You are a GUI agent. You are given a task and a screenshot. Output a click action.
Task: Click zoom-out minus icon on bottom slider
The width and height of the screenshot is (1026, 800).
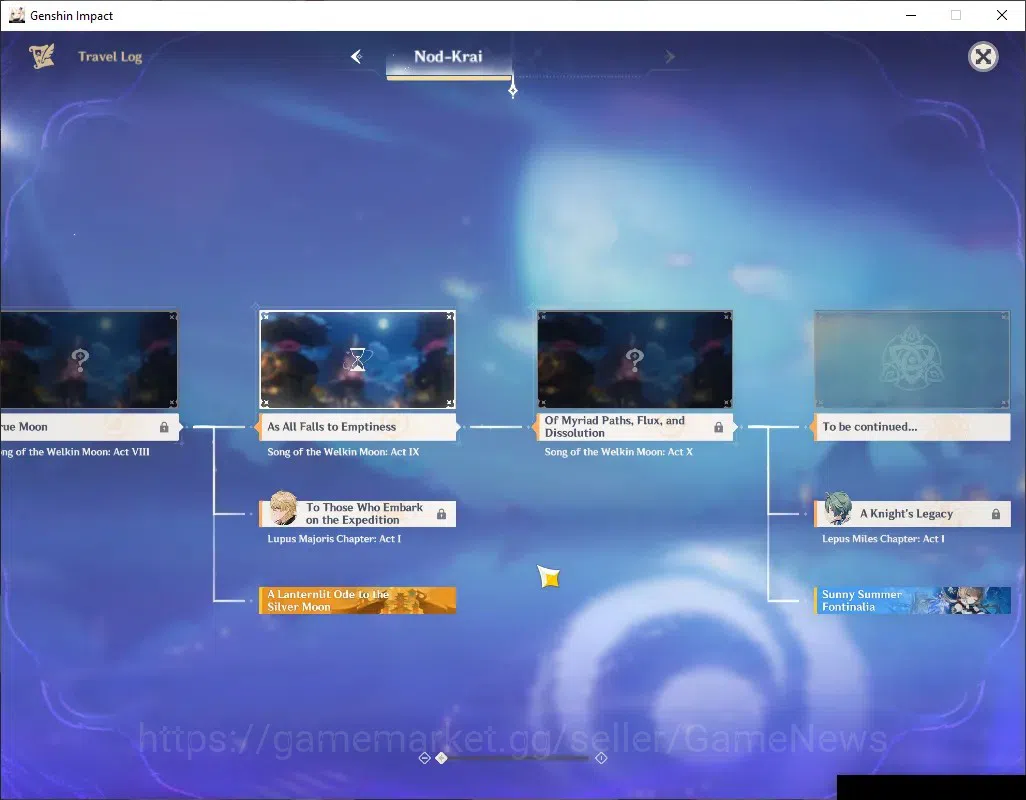click(x=425, y=758)
